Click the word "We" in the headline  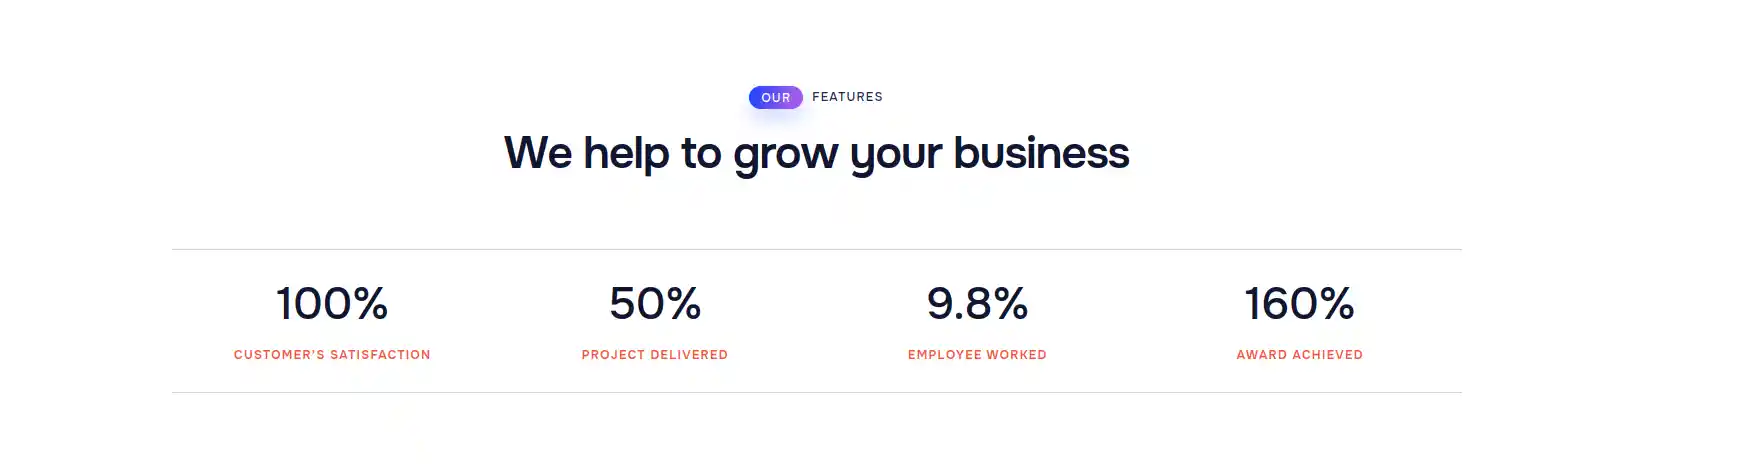tap(538, 154)
